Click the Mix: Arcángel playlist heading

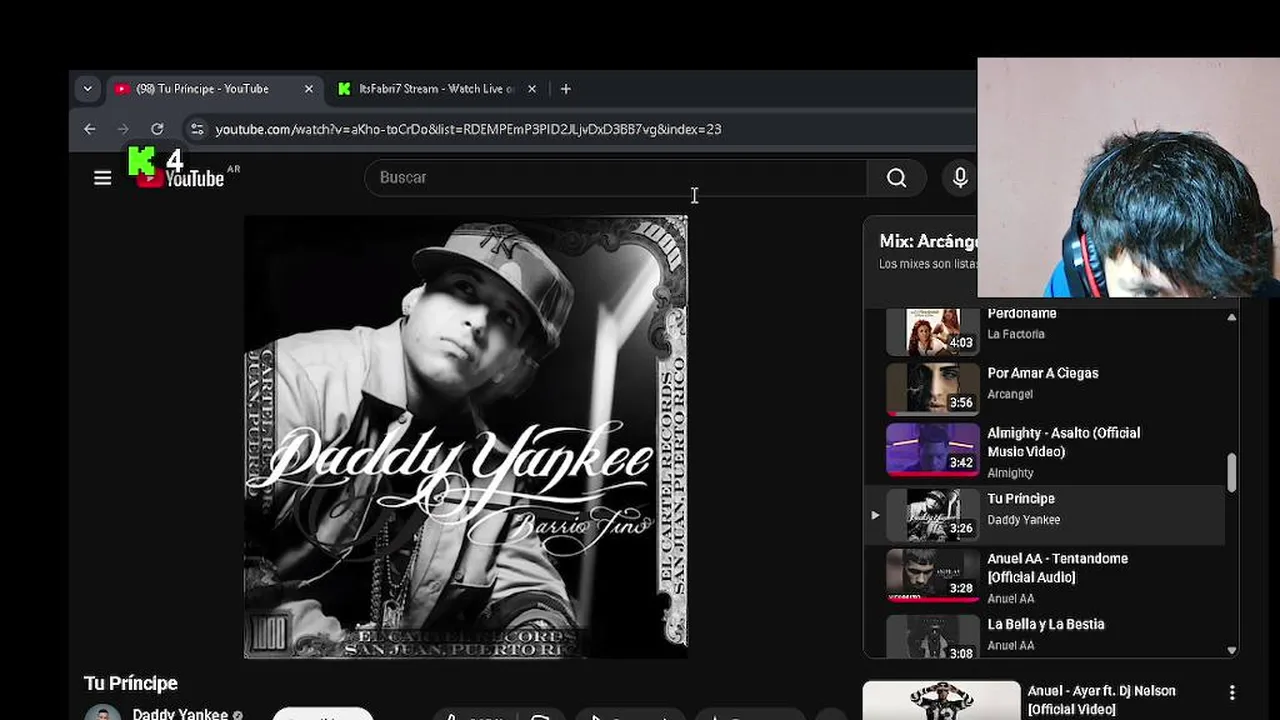928,241
